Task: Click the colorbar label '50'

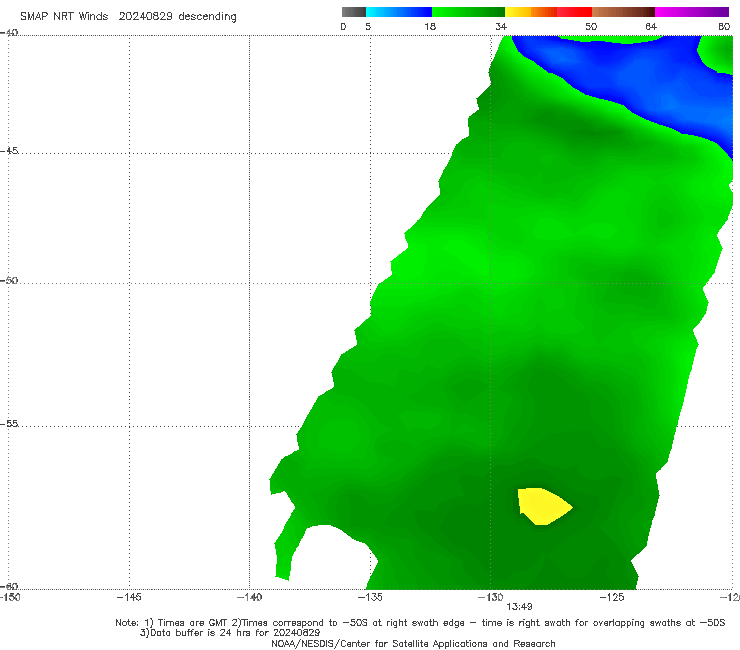Action: pyautogui.click(x=591, y=27)
